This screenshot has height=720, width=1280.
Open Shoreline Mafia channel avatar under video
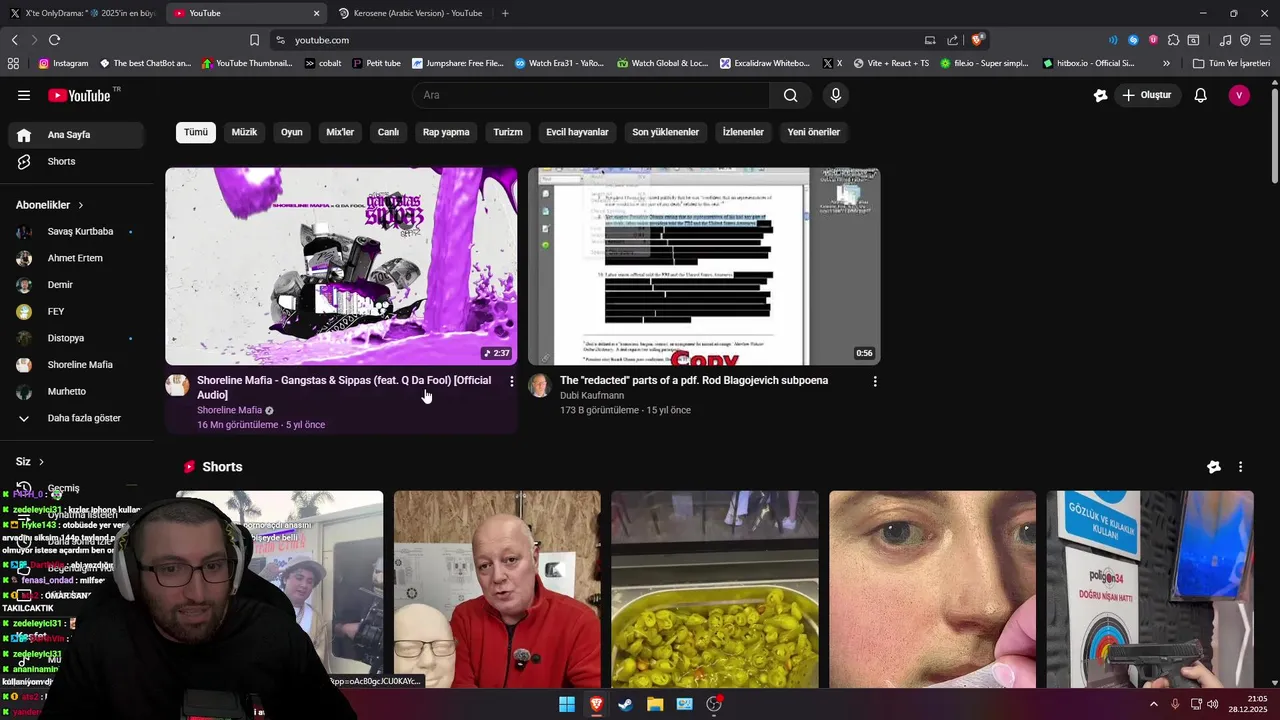(x=177, y=386)
